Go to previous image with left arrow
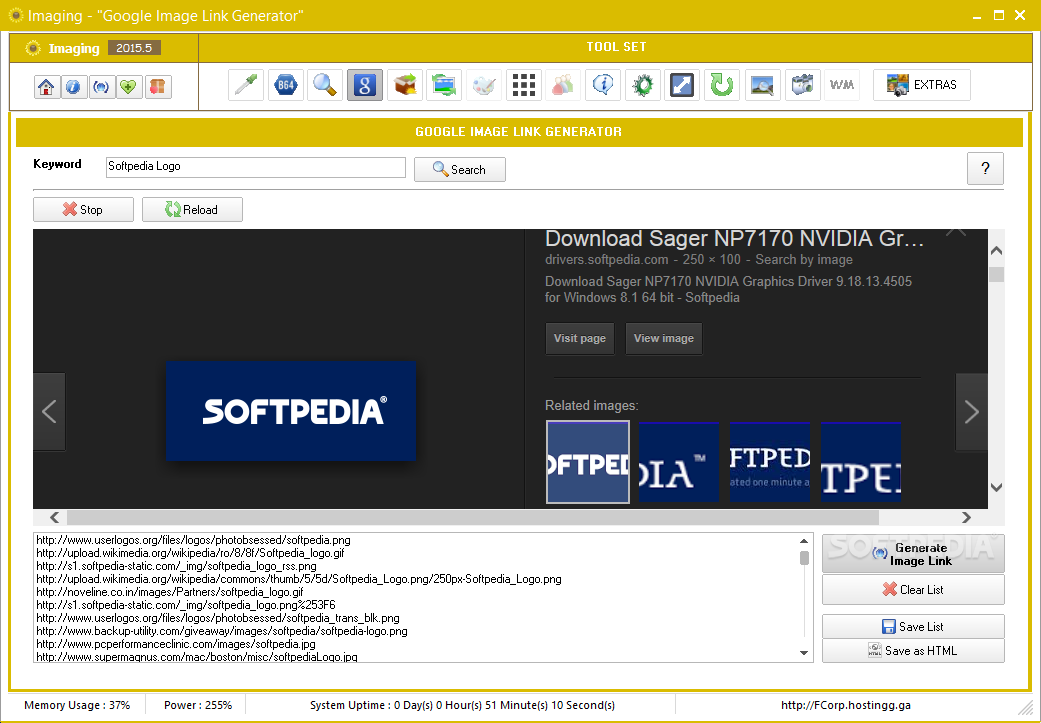 (x=49, y=412)
